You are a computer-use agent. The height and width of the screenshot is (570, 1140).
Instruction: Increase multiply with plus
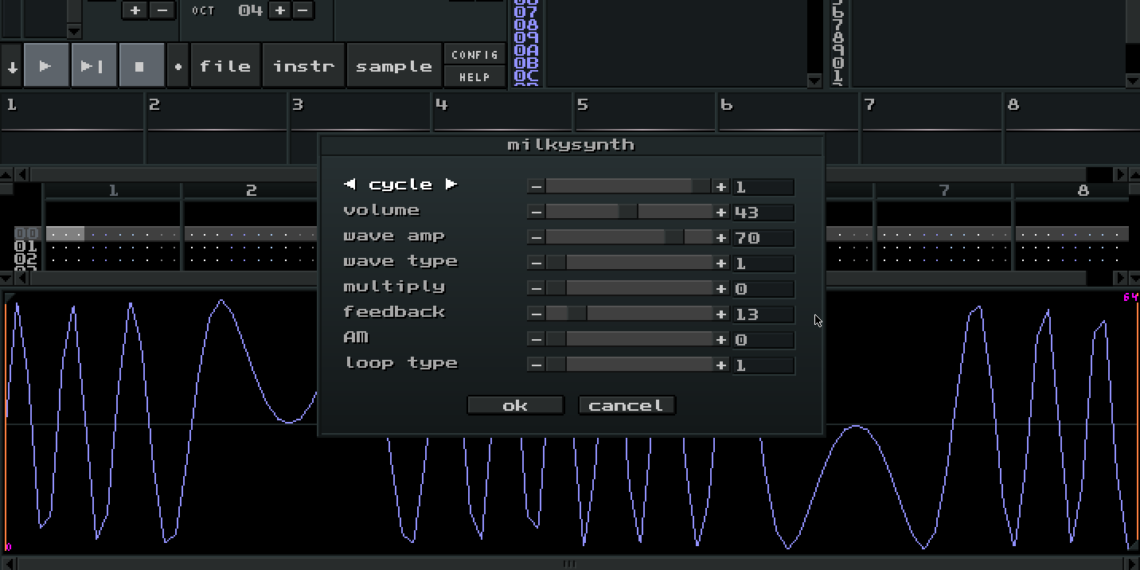[x=721, y=289]
